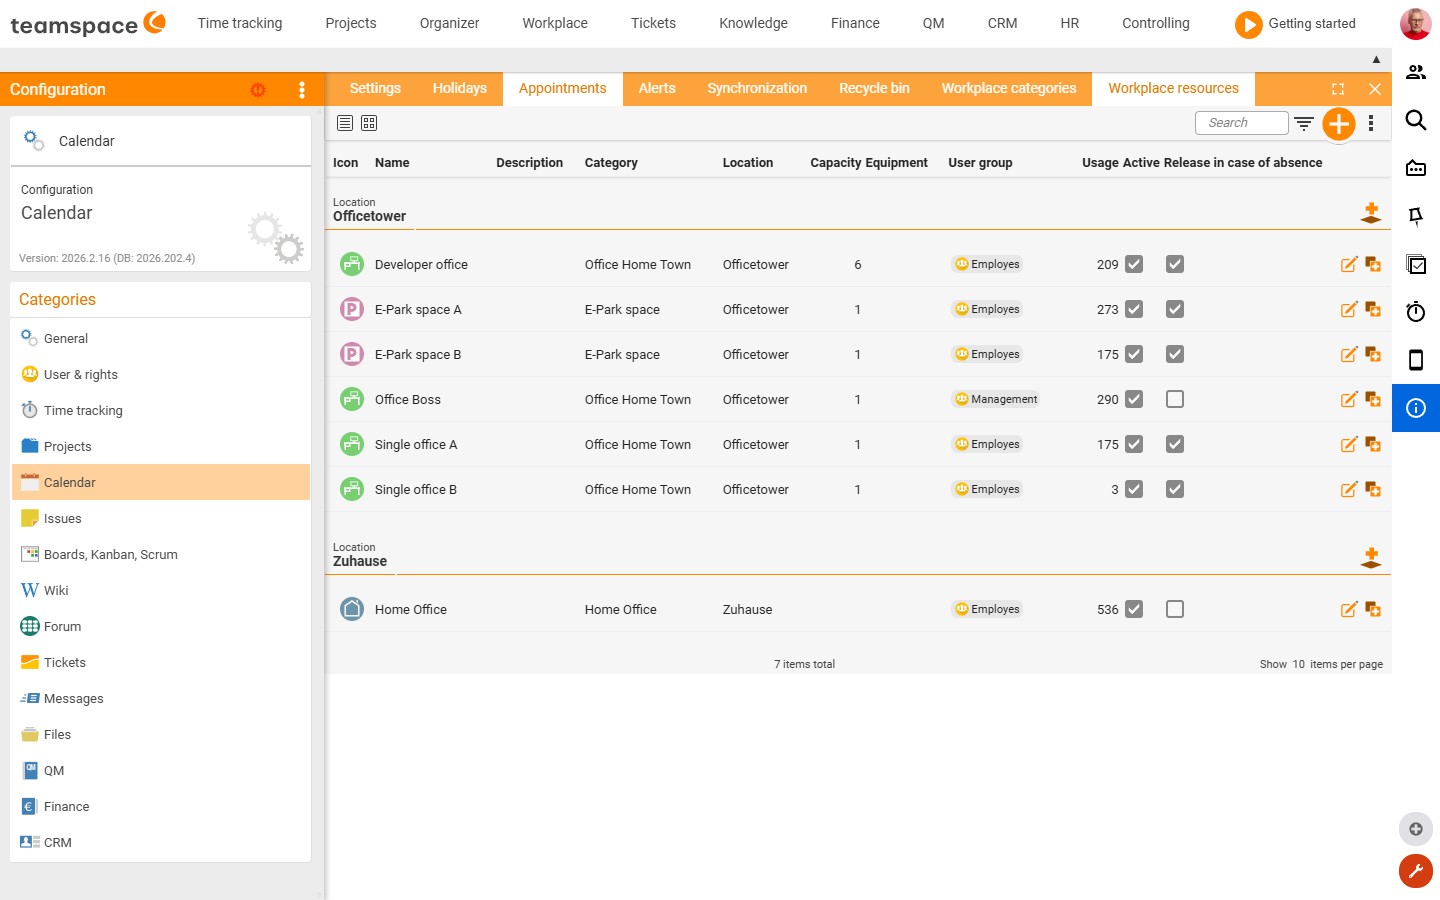The height and width of the screenshot is (900, 1440).
Task: Toggle Active checkbox for Home Office
Action: pos(1134,609)
